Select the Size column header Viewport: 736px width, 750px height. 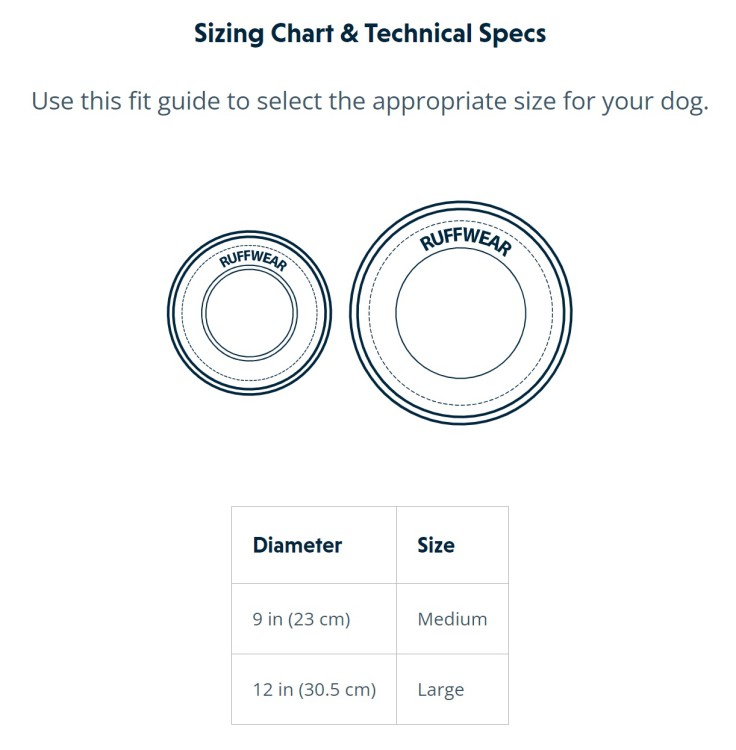tap(452, 545)
